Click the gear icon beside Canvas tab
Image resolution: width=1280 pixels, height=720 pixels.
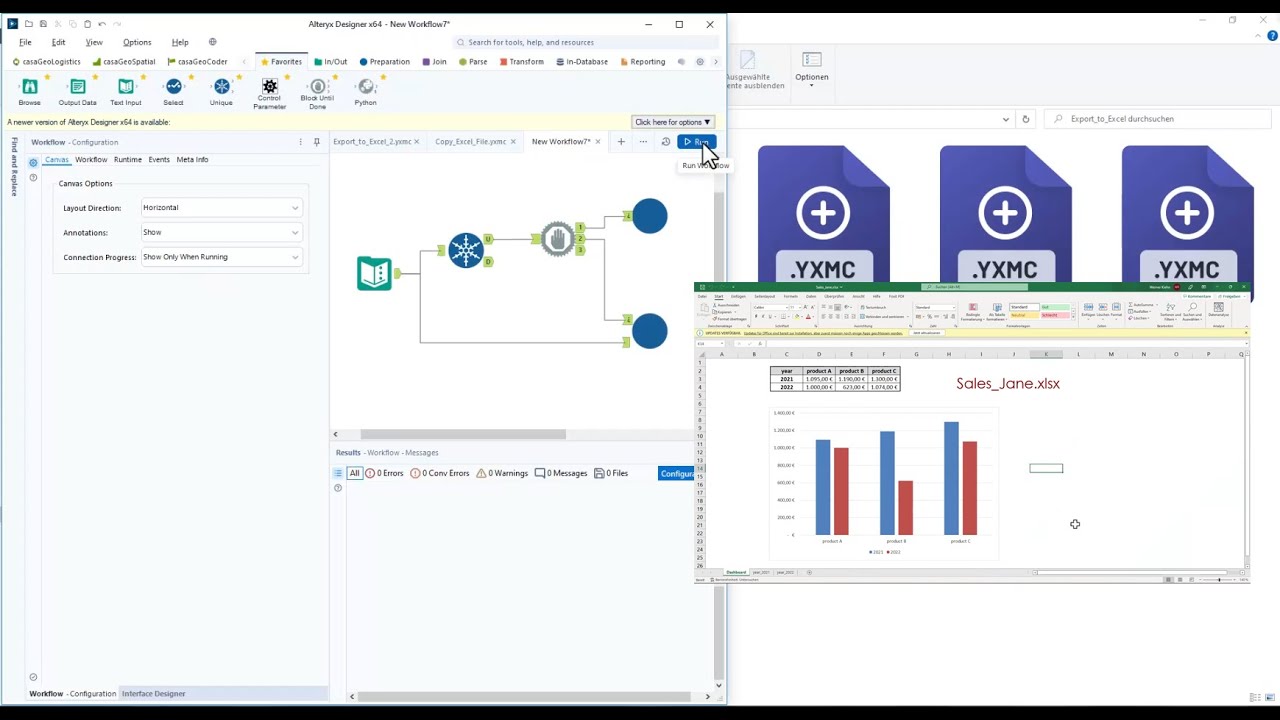point(33,162)
